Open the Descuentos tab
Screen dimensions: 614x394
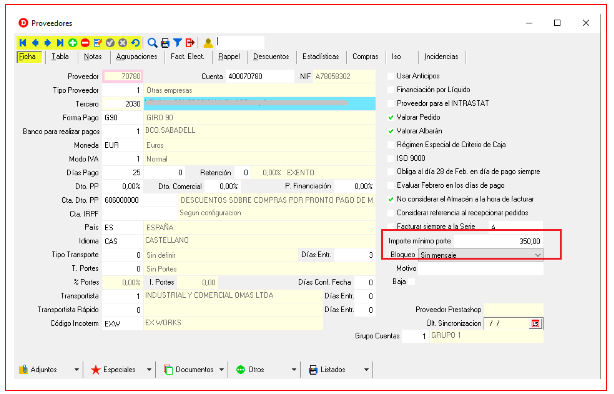click(271, 56)
